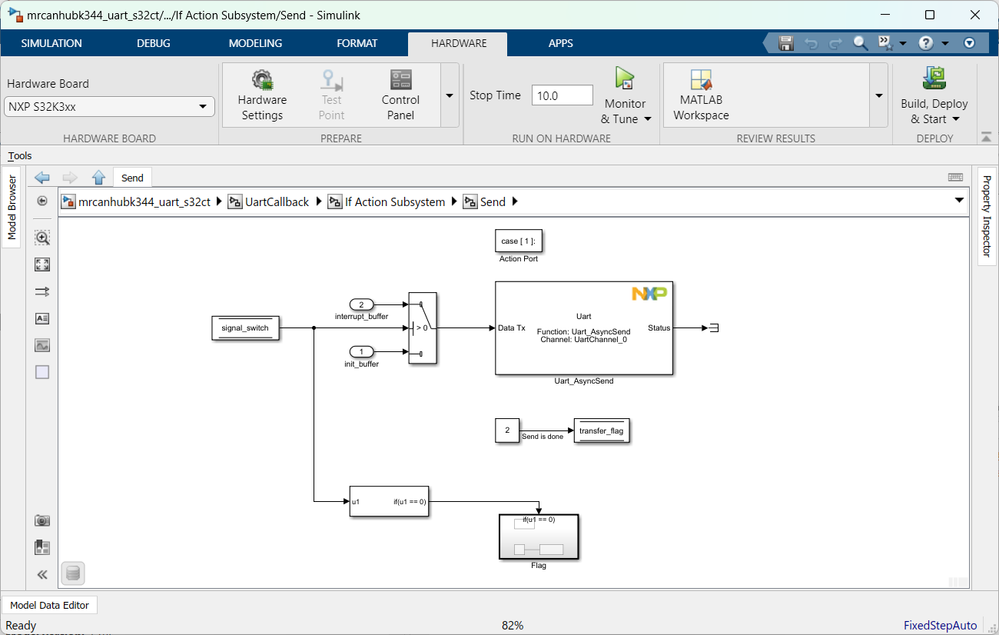
Task: Click the Search magnifier in the toolstrip
Action: pos(860,43)
